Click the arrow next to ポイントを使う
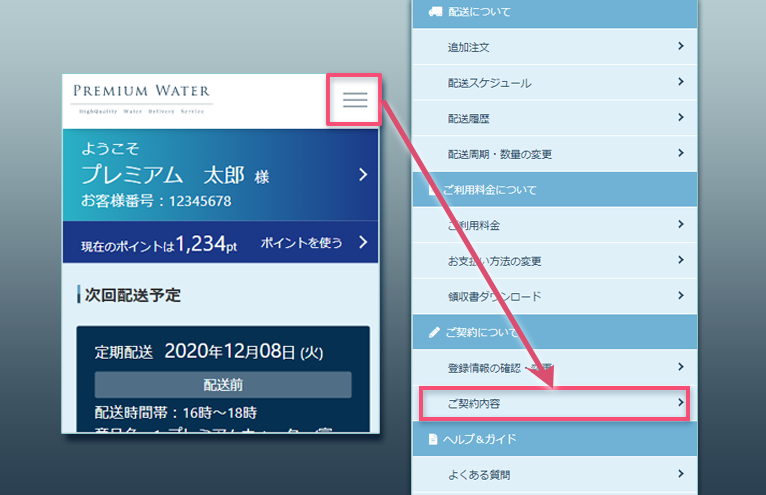The width and height of the screenshot is (766, 495). click(363, 242)
